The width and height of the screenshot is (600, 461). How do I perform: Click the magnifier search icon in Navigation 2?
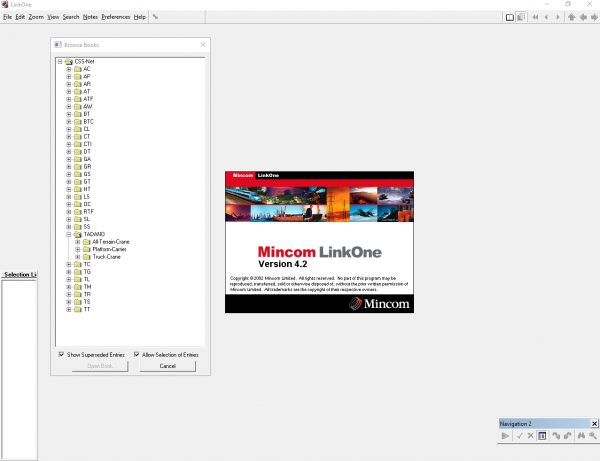[593, 436]
